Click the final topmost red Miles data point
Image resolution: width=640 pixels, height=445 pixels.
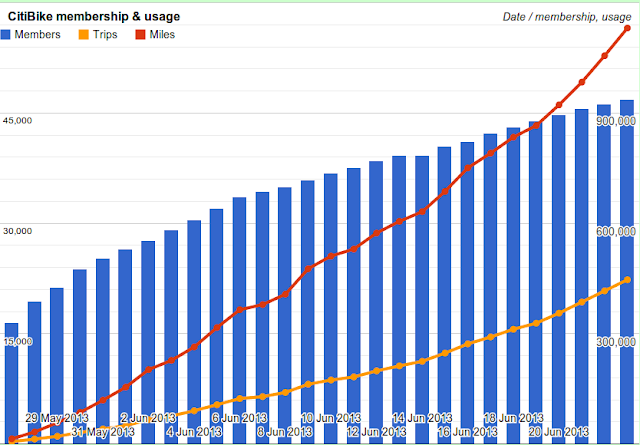[x=628, y=28]
